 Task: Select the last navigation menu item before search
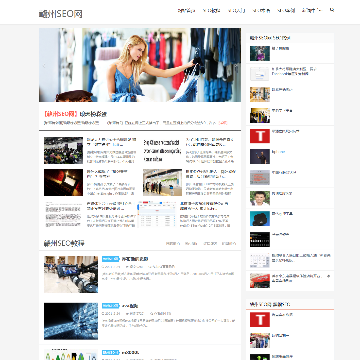312,10
